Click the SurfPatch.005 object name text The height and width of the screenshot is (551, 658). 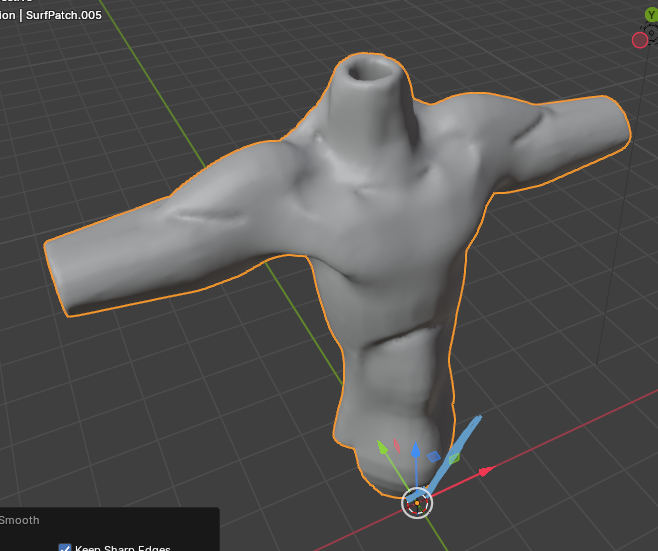pos(61,15)
